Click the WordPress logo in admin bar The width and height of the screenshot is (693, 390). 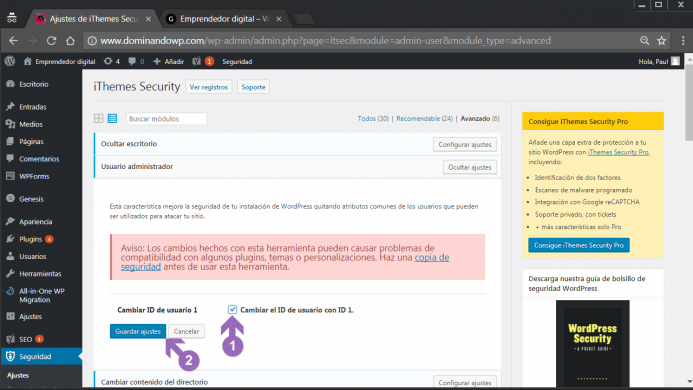click(x=10, y=61)
